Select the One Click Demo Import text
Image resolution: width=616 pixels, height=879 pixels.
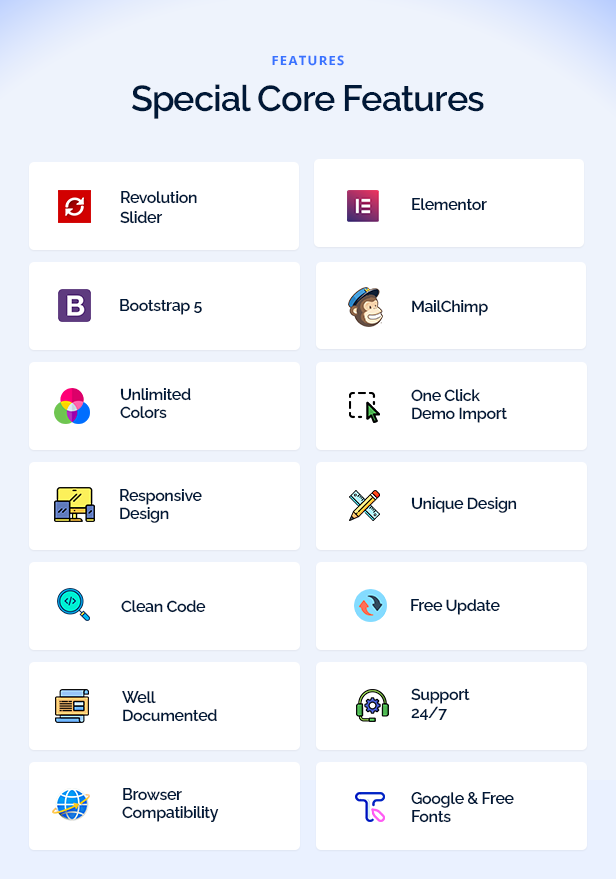(458, 405)
